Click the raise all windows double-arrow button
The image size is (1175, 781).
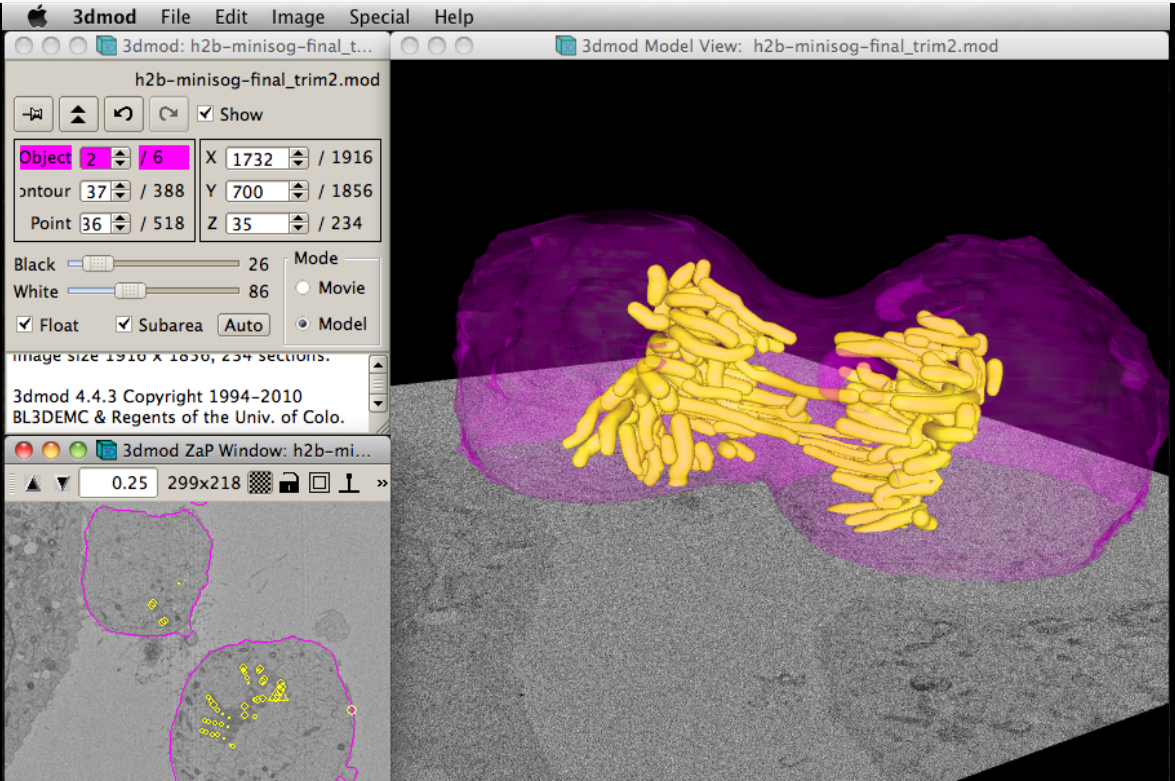point(78,114)
